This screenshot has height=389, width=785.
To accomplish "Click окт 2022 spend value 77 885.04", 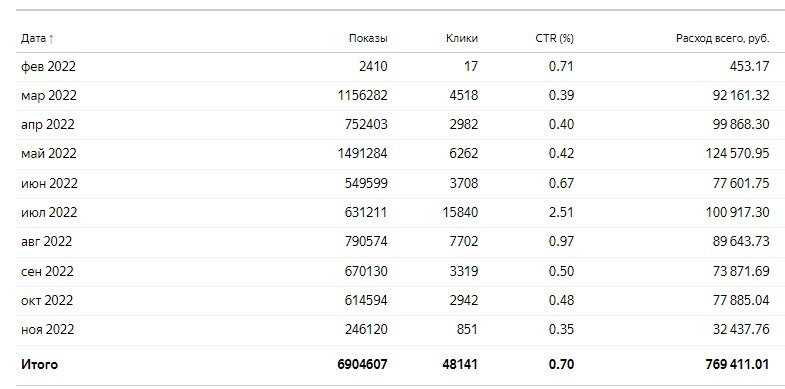I will point(741,300).
